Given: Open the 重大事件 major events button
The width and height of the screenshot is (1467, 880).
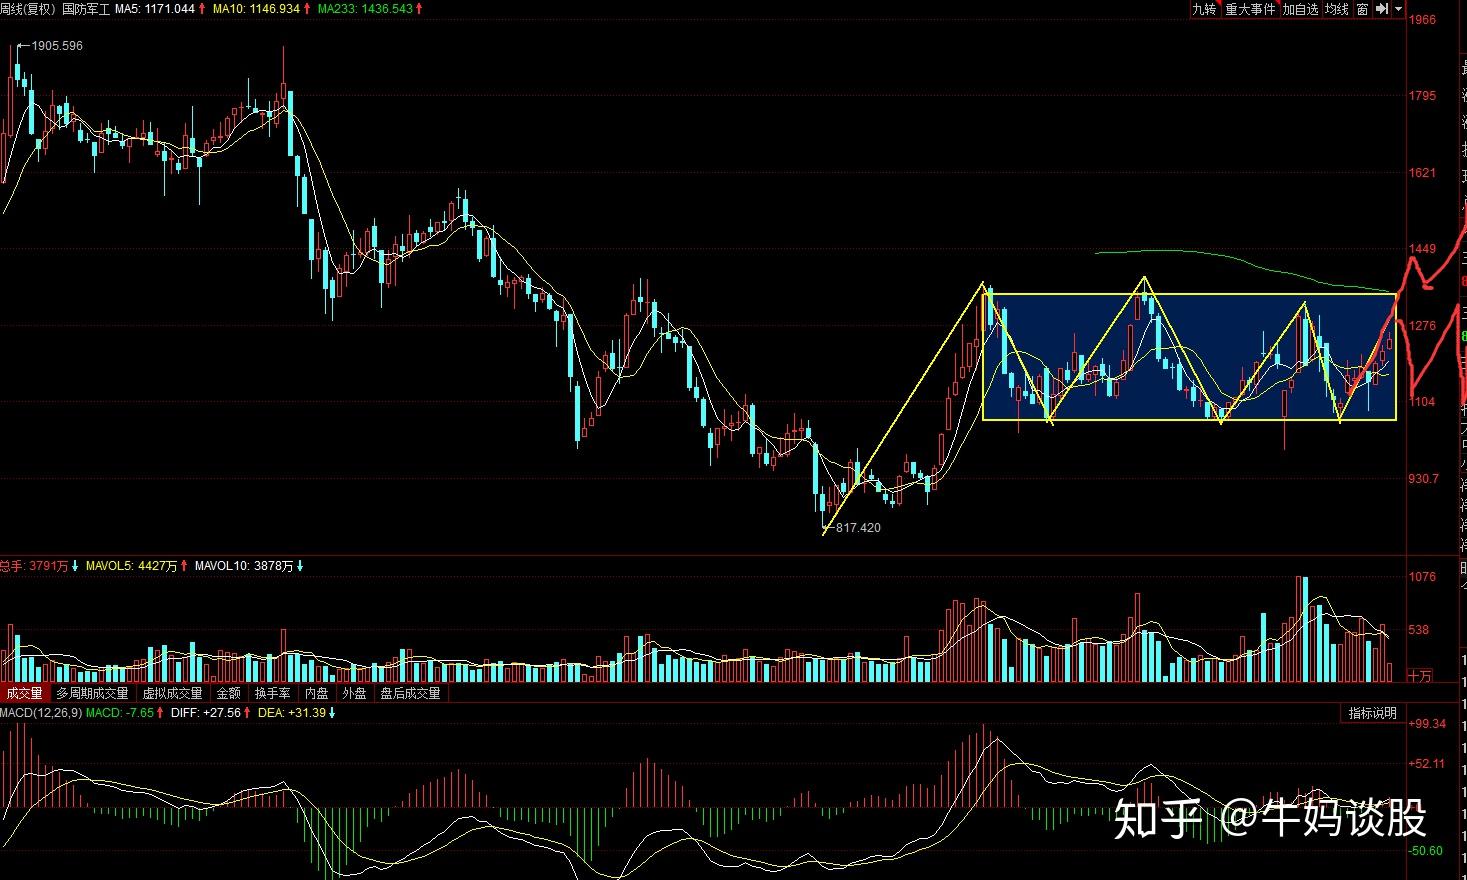Looking at the screenshot, I should 1250,9.
